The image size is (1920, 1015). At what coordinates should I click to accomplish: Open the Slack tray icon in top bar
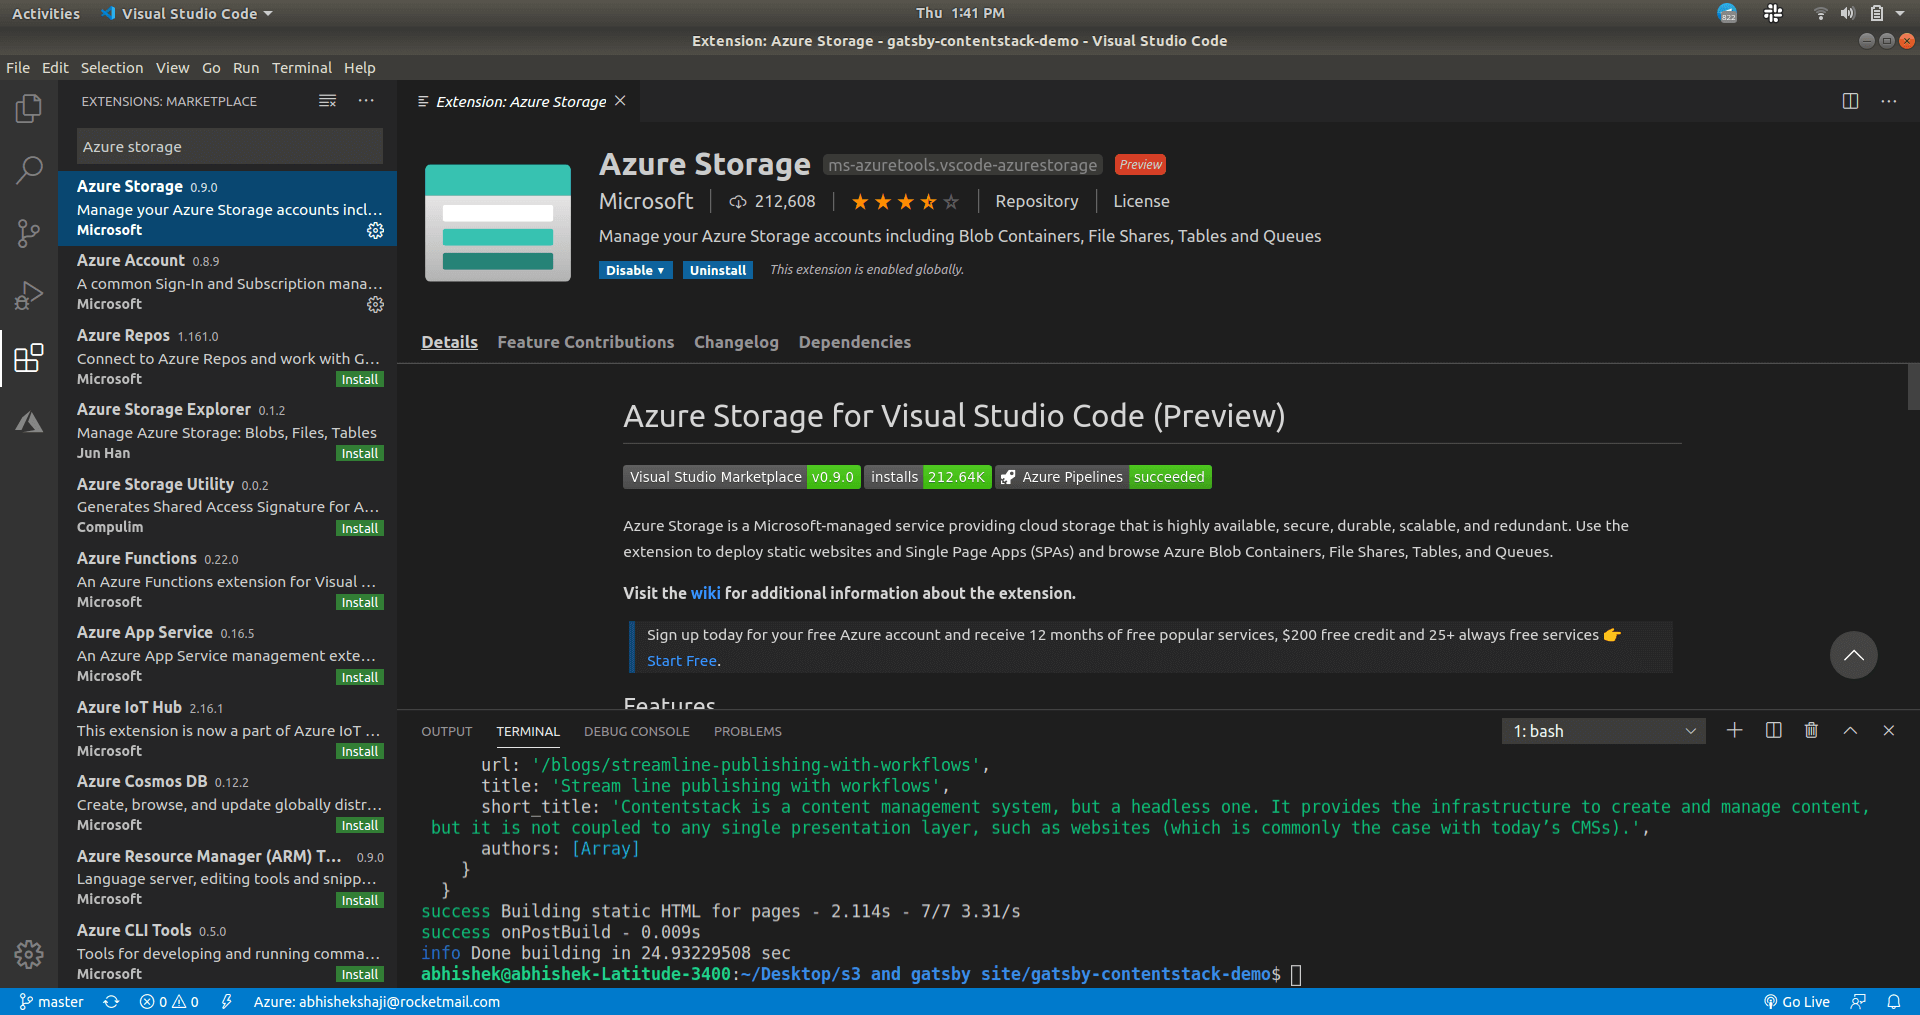point(1773,13)
